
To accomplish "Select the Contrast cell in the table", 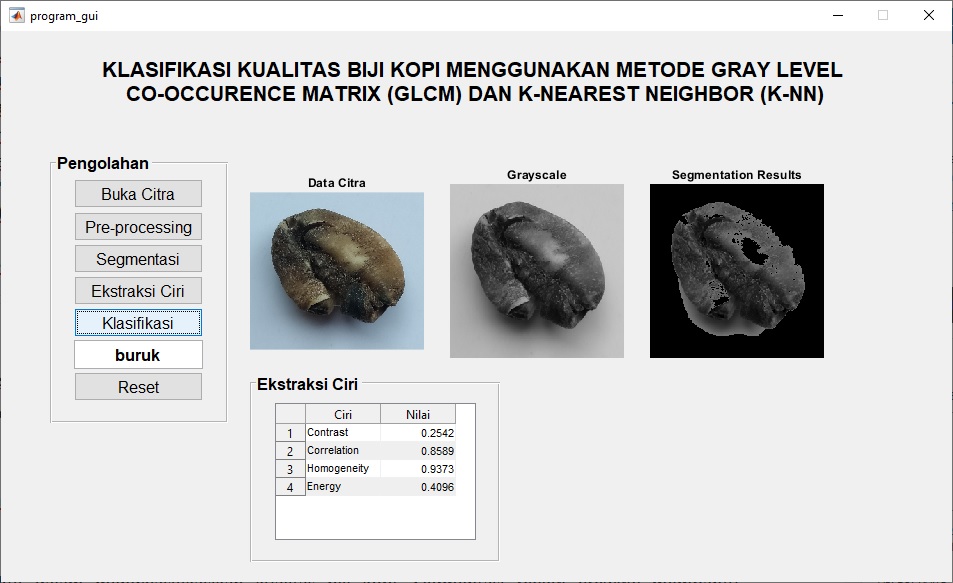I will pos(342,433).
